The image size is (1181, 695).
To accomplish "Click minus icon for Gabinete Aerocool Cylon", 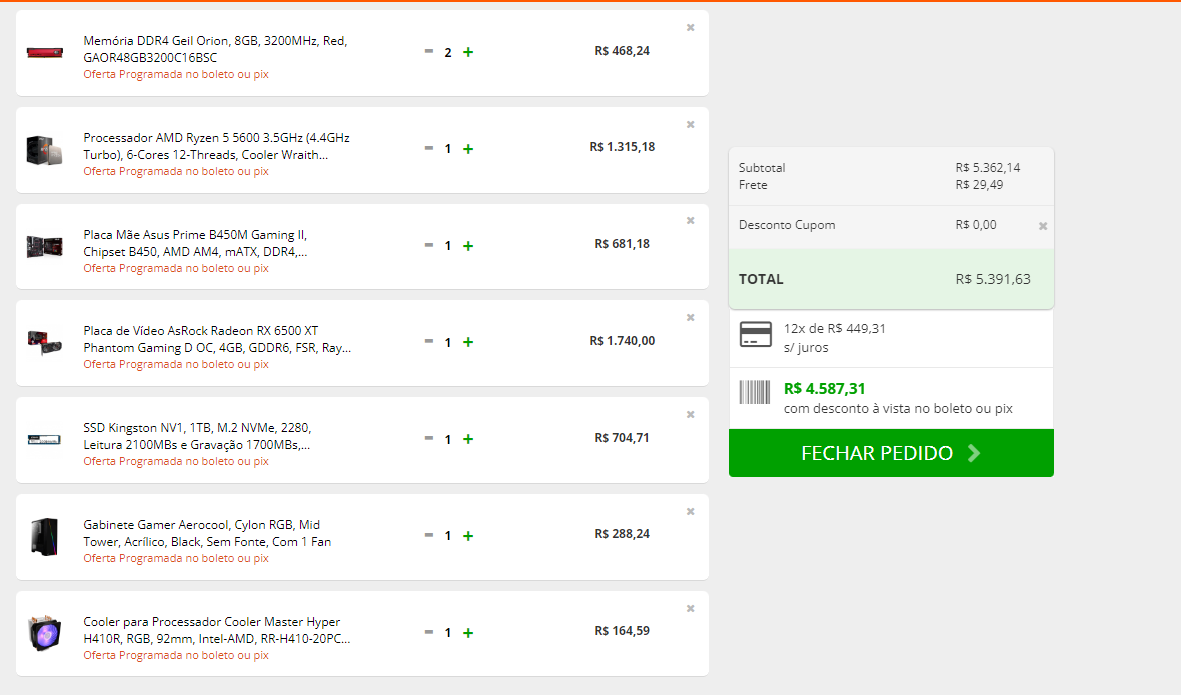I will click(x=429, y=535).
